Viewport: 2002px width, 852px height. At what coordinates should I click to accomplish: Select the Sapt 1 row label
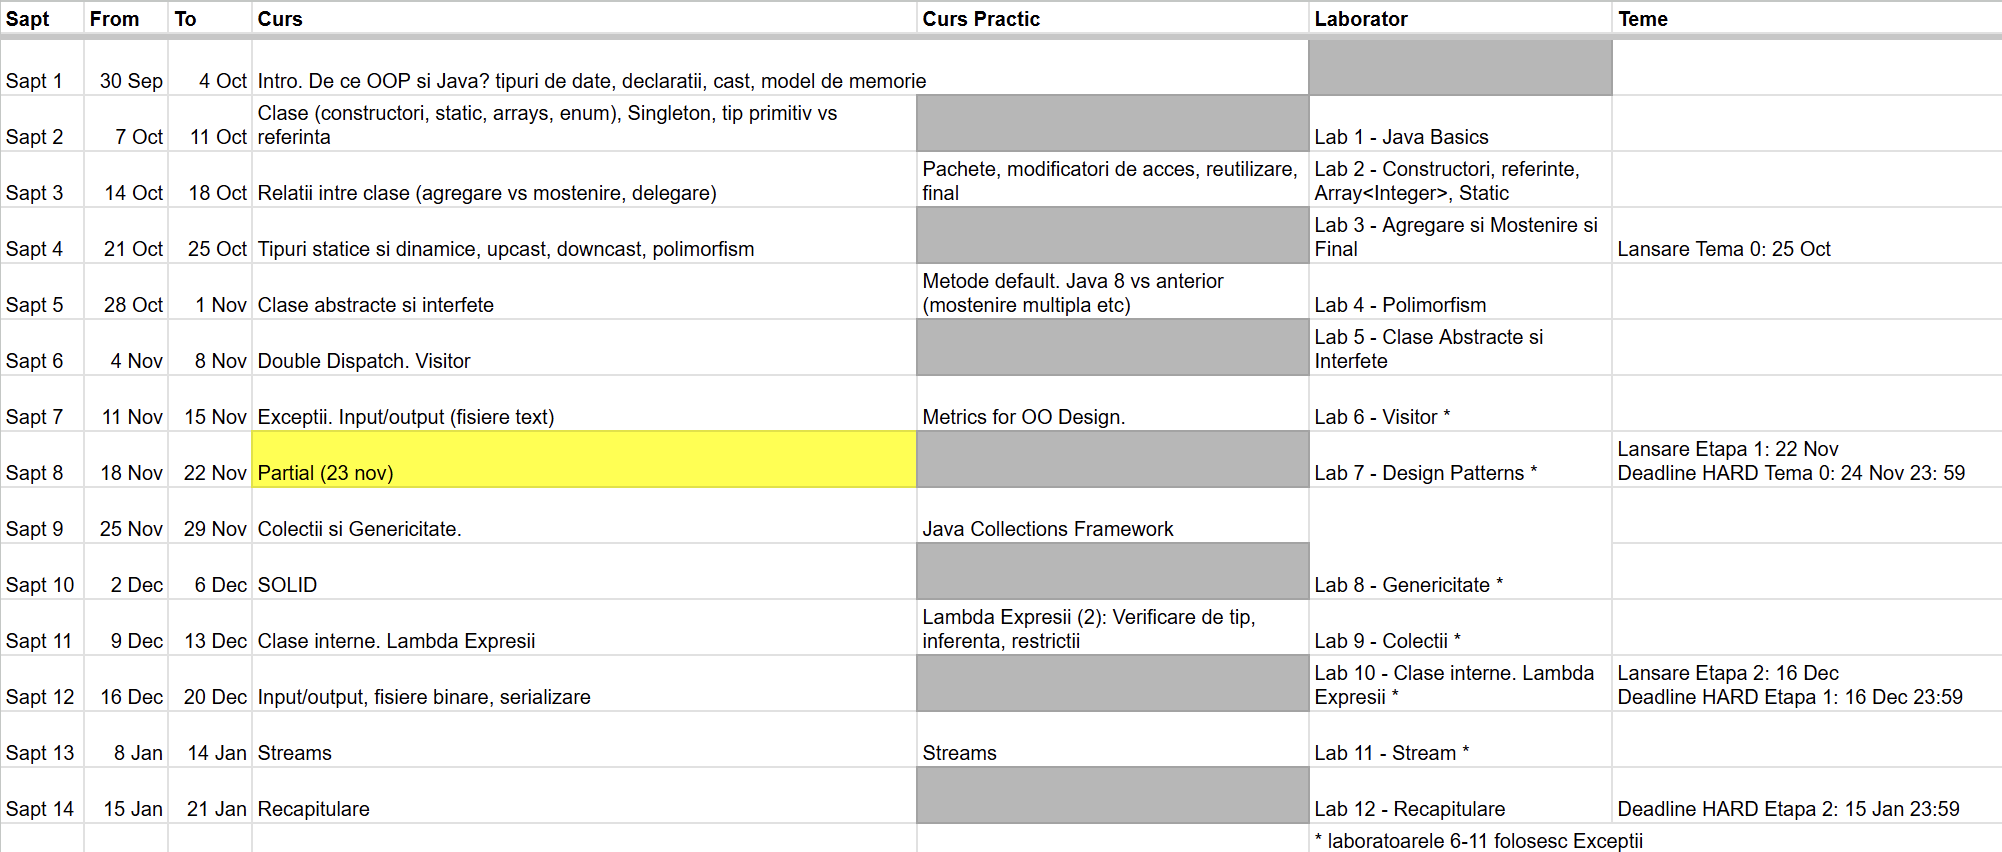tap(42, 68)
